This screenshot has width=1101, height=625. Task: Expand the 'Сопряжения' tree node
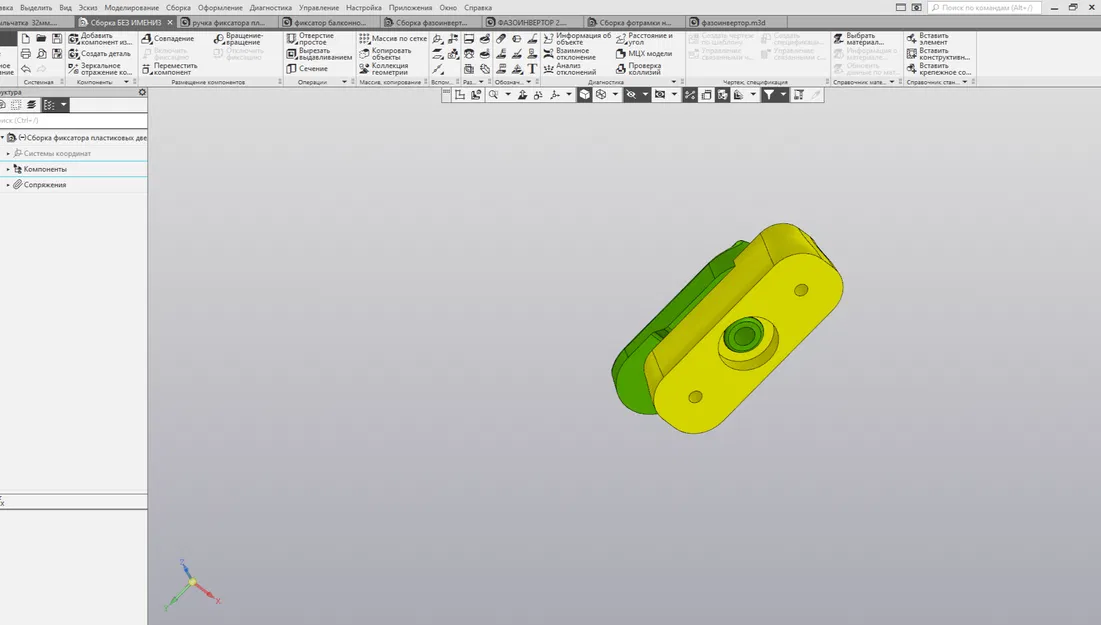click(x=8, y=185)
